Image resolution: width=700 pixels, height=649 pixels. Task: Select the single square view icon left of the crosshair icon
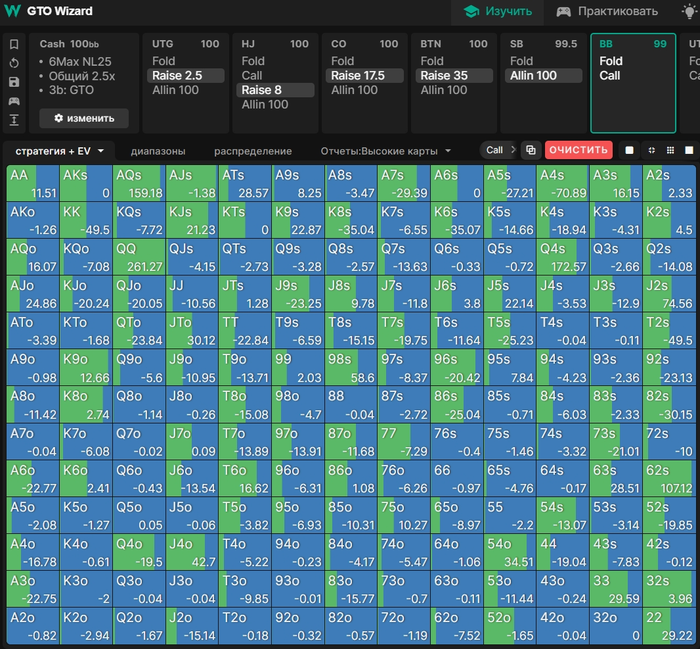point(629,150)
